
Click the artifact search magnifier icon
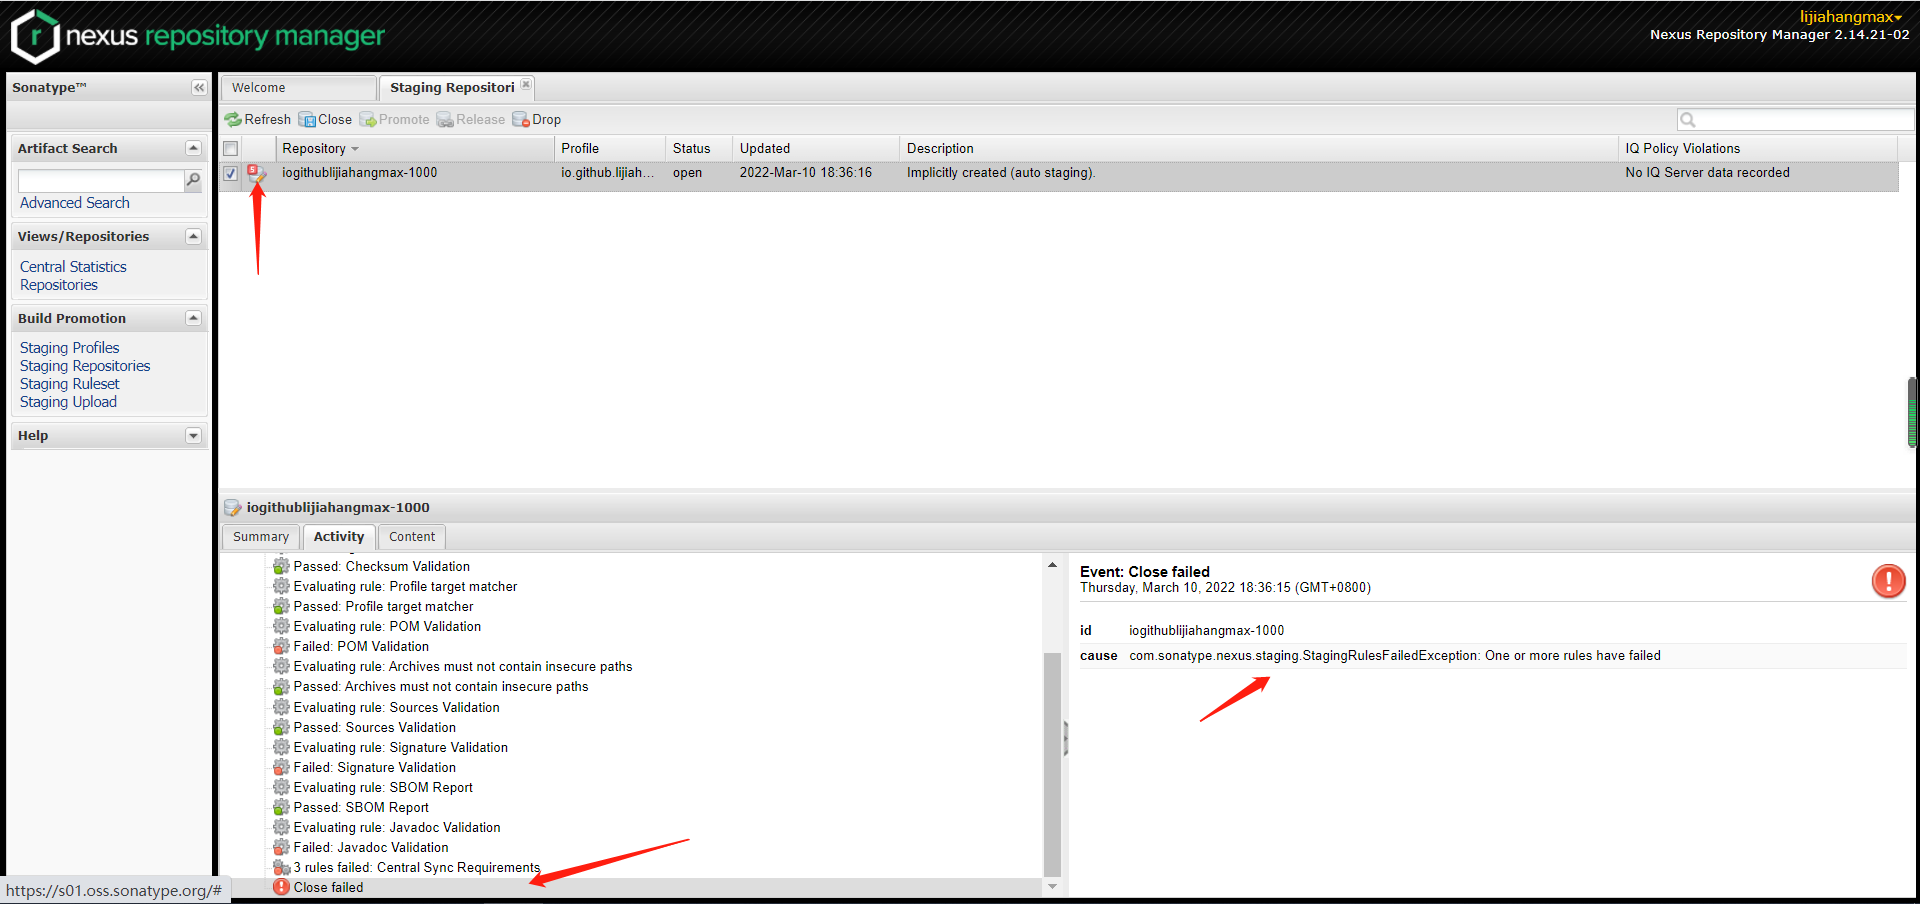point(193,180)
